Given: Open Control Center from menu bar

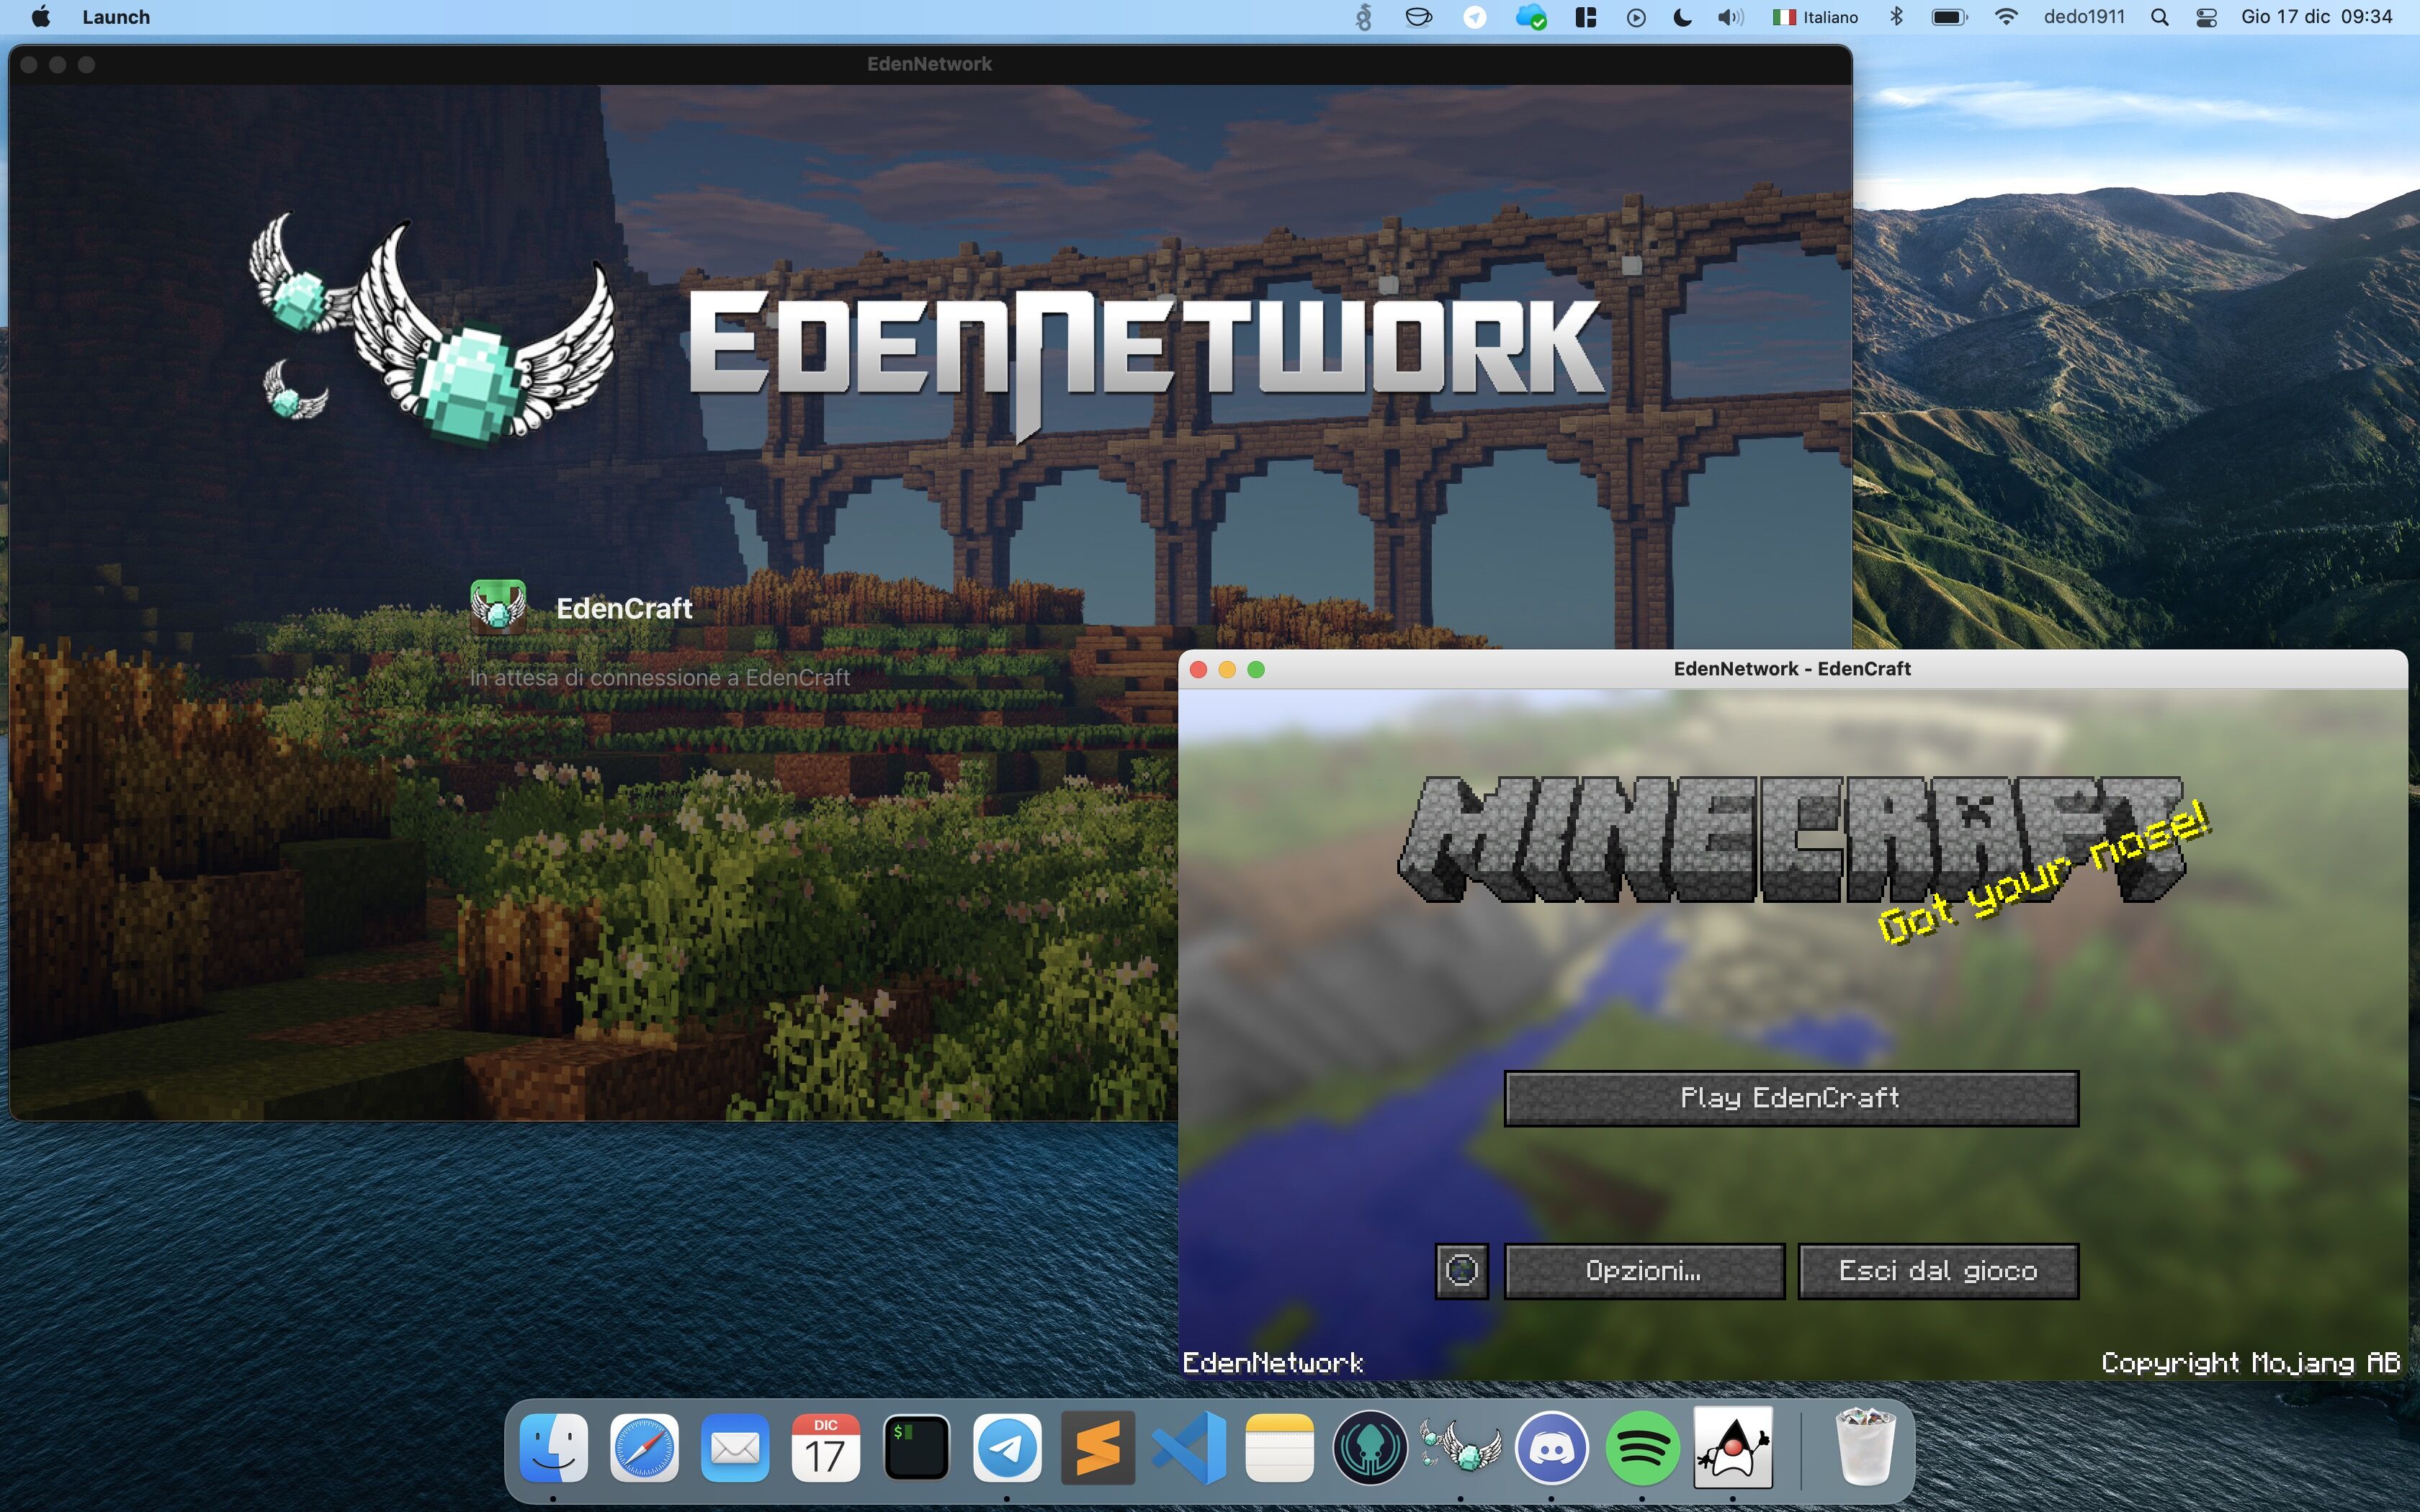Looking at the screenshot, I should (2206, 17).
